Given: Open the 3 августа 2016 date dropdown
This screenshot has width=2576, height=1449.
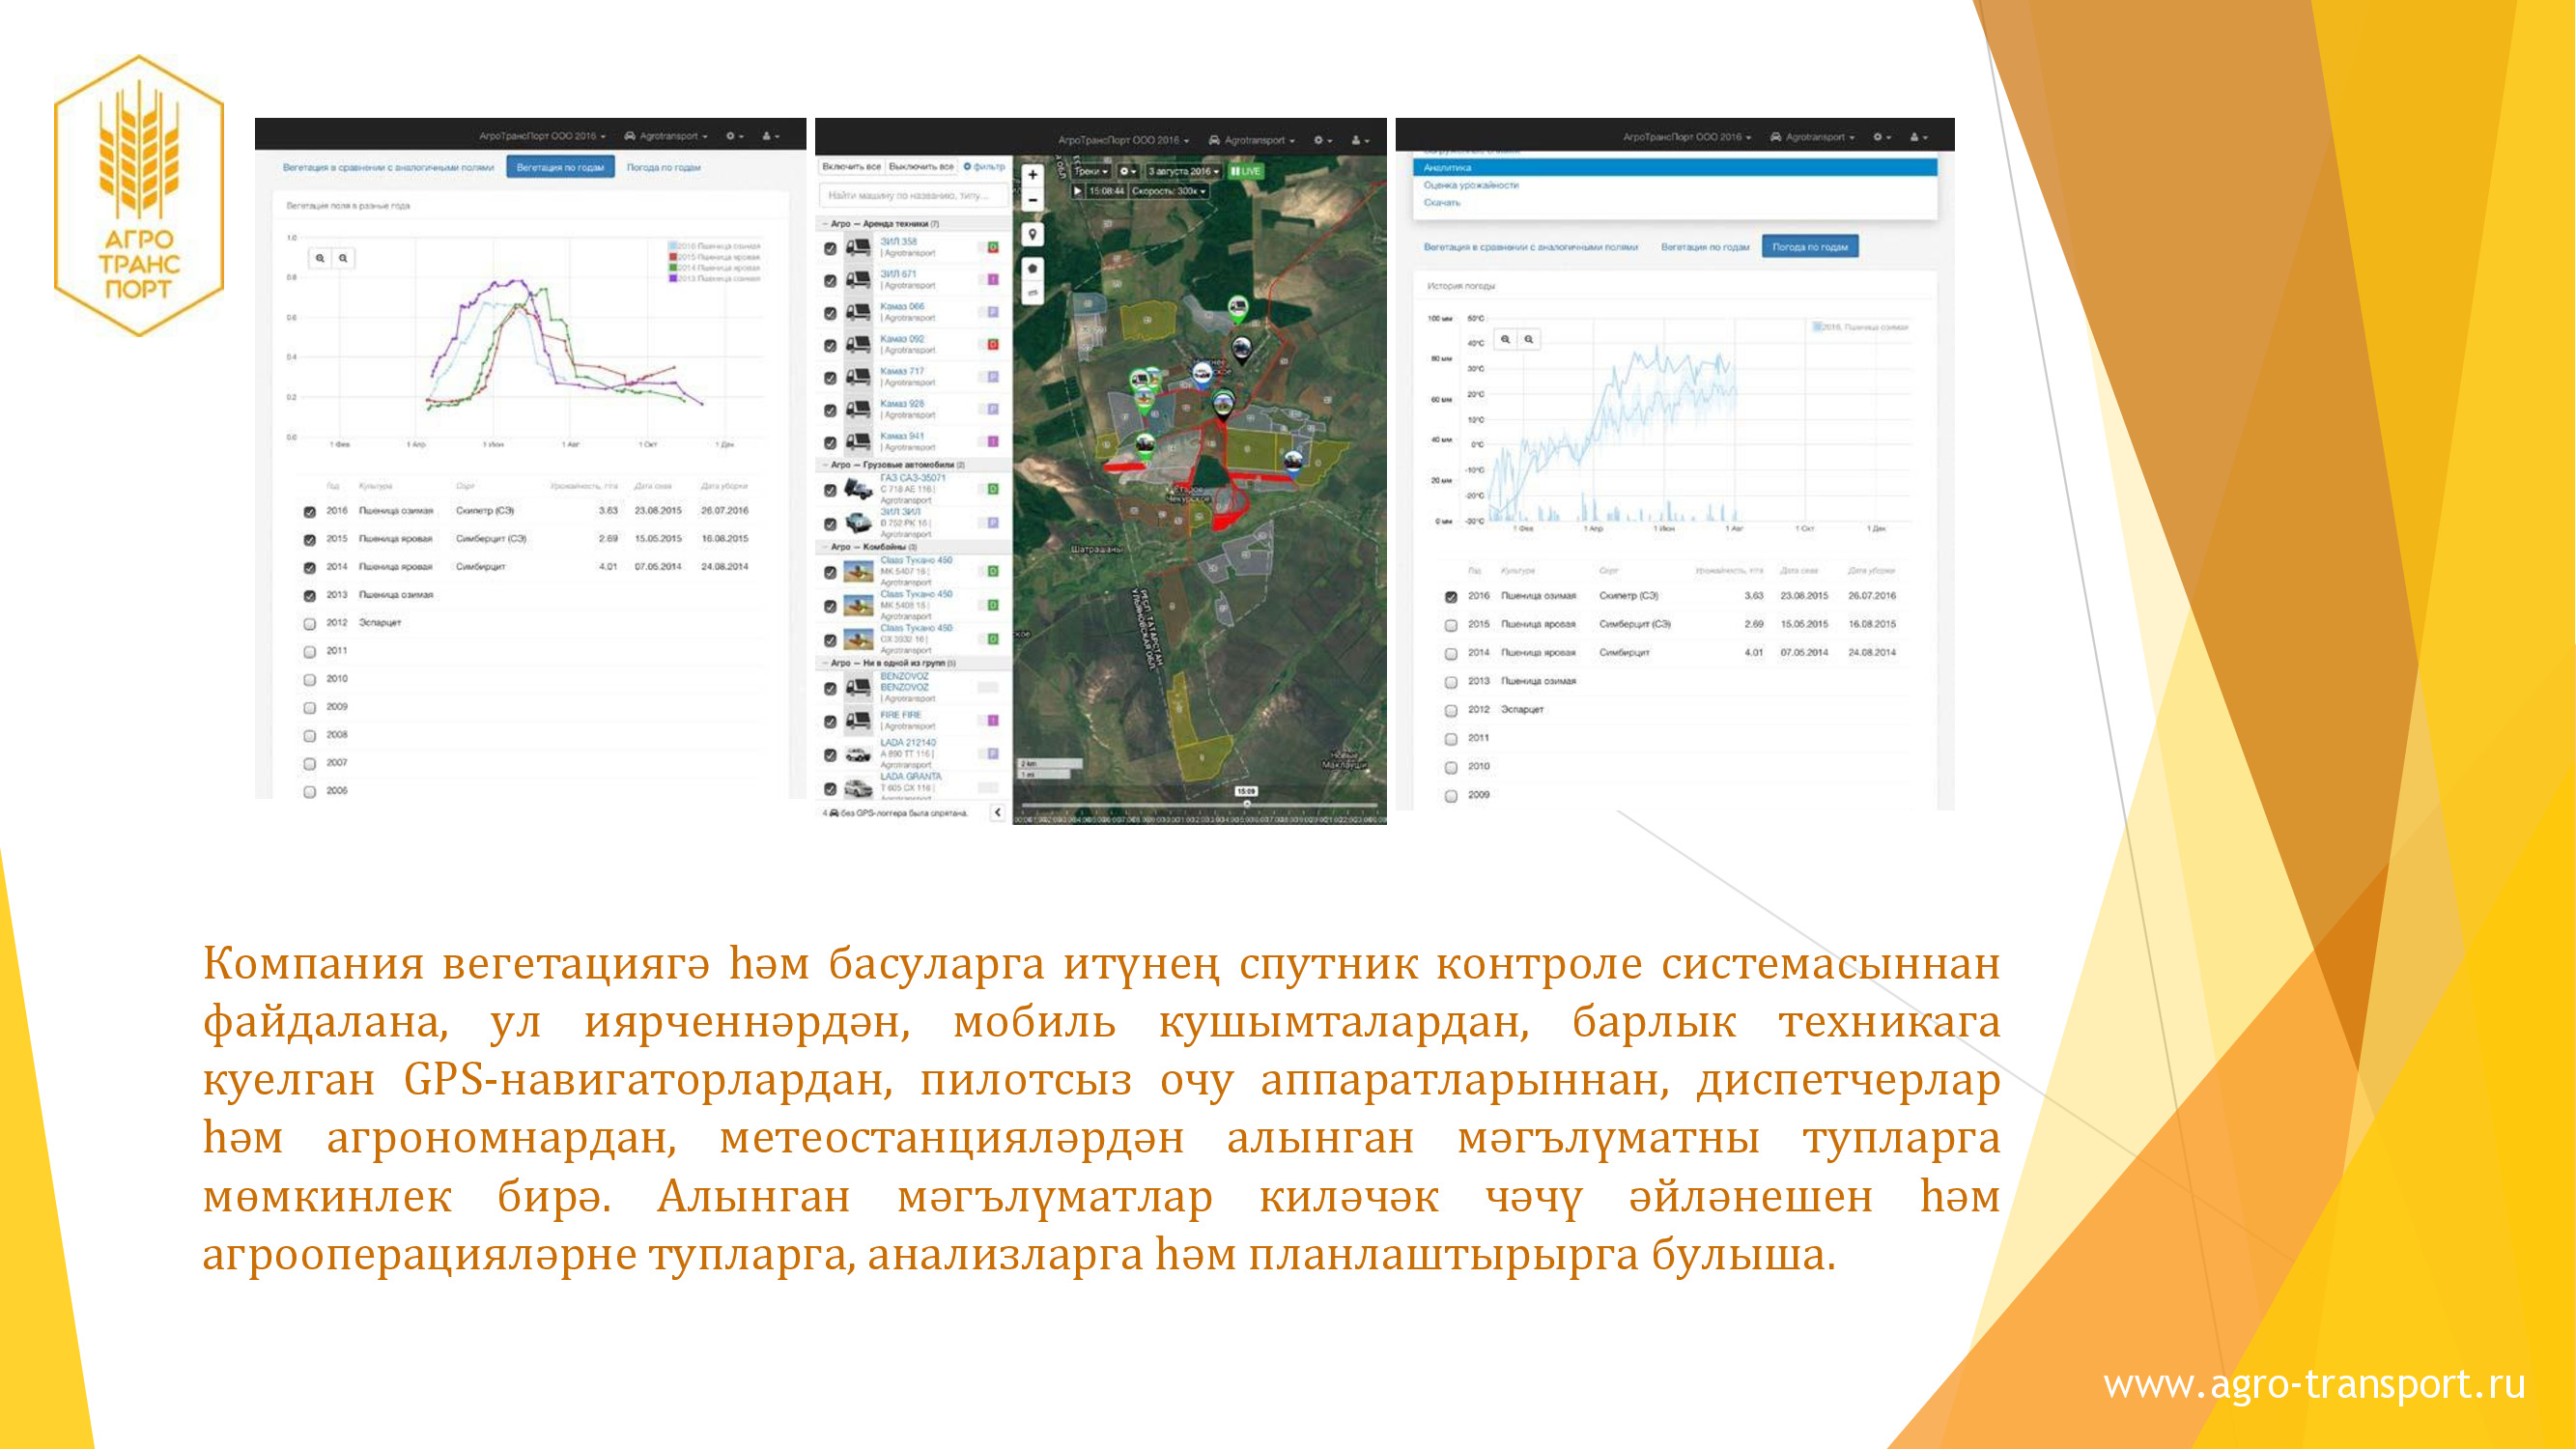Looking at the screenshot, I should (1183, 171).
